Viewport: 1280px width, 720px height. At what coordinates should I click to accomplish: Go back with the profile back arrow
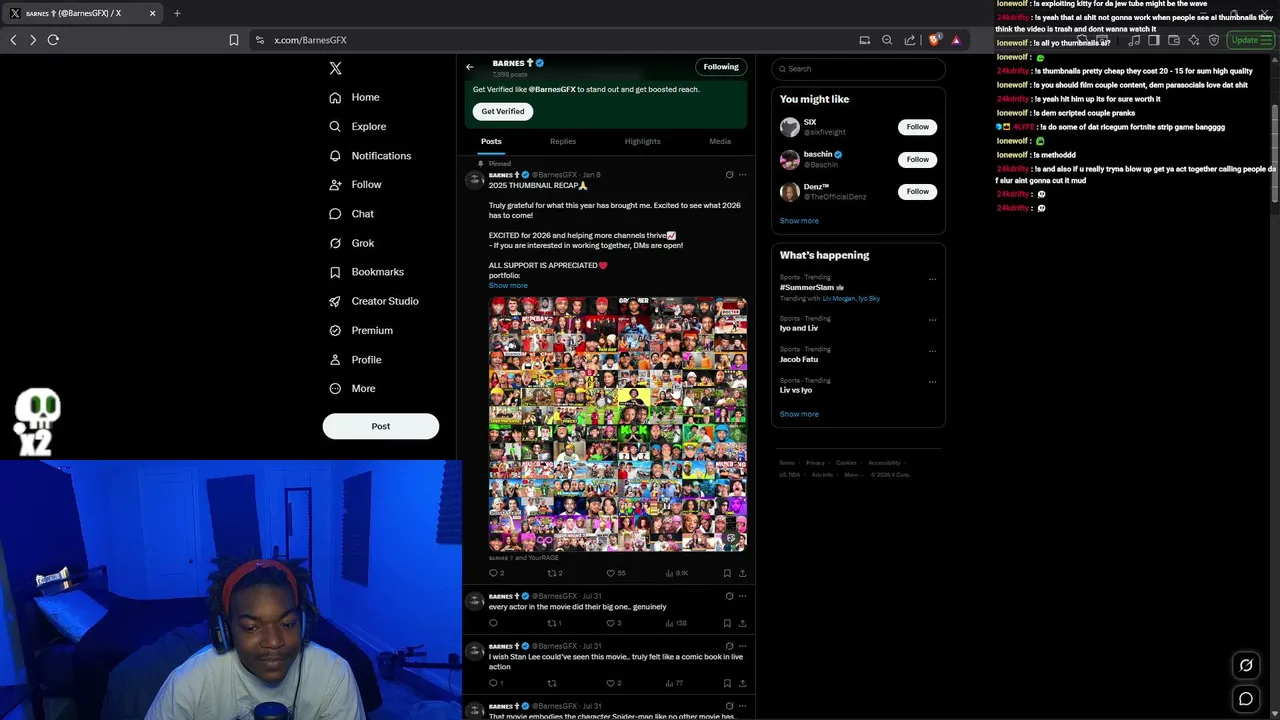point(470,67)
